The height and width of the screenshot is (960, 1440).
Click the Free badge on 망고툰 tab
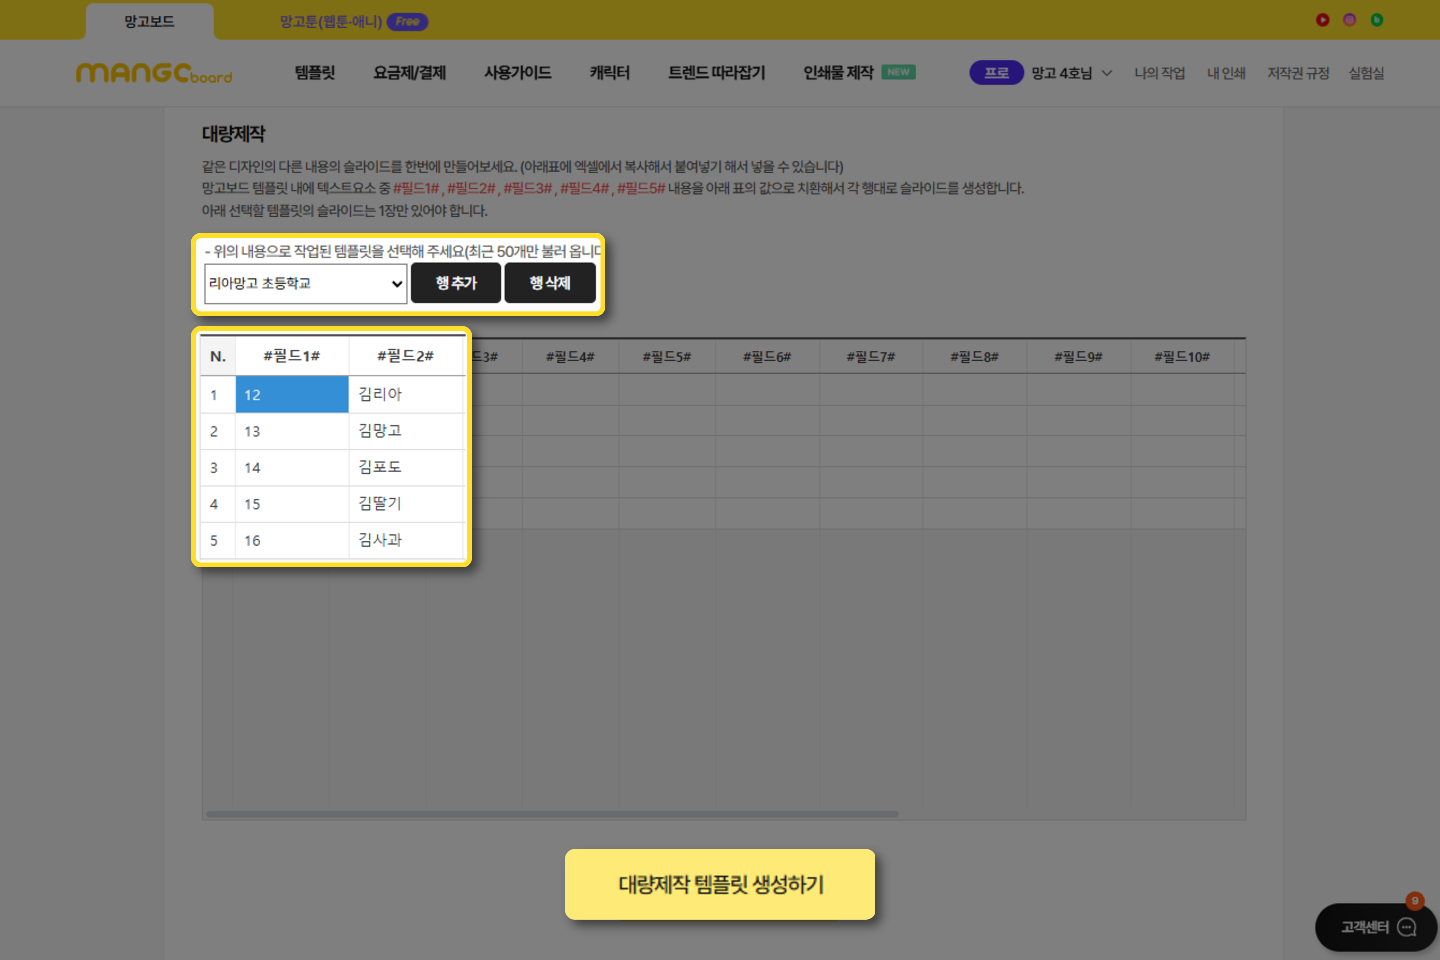(x=407, y=21)
